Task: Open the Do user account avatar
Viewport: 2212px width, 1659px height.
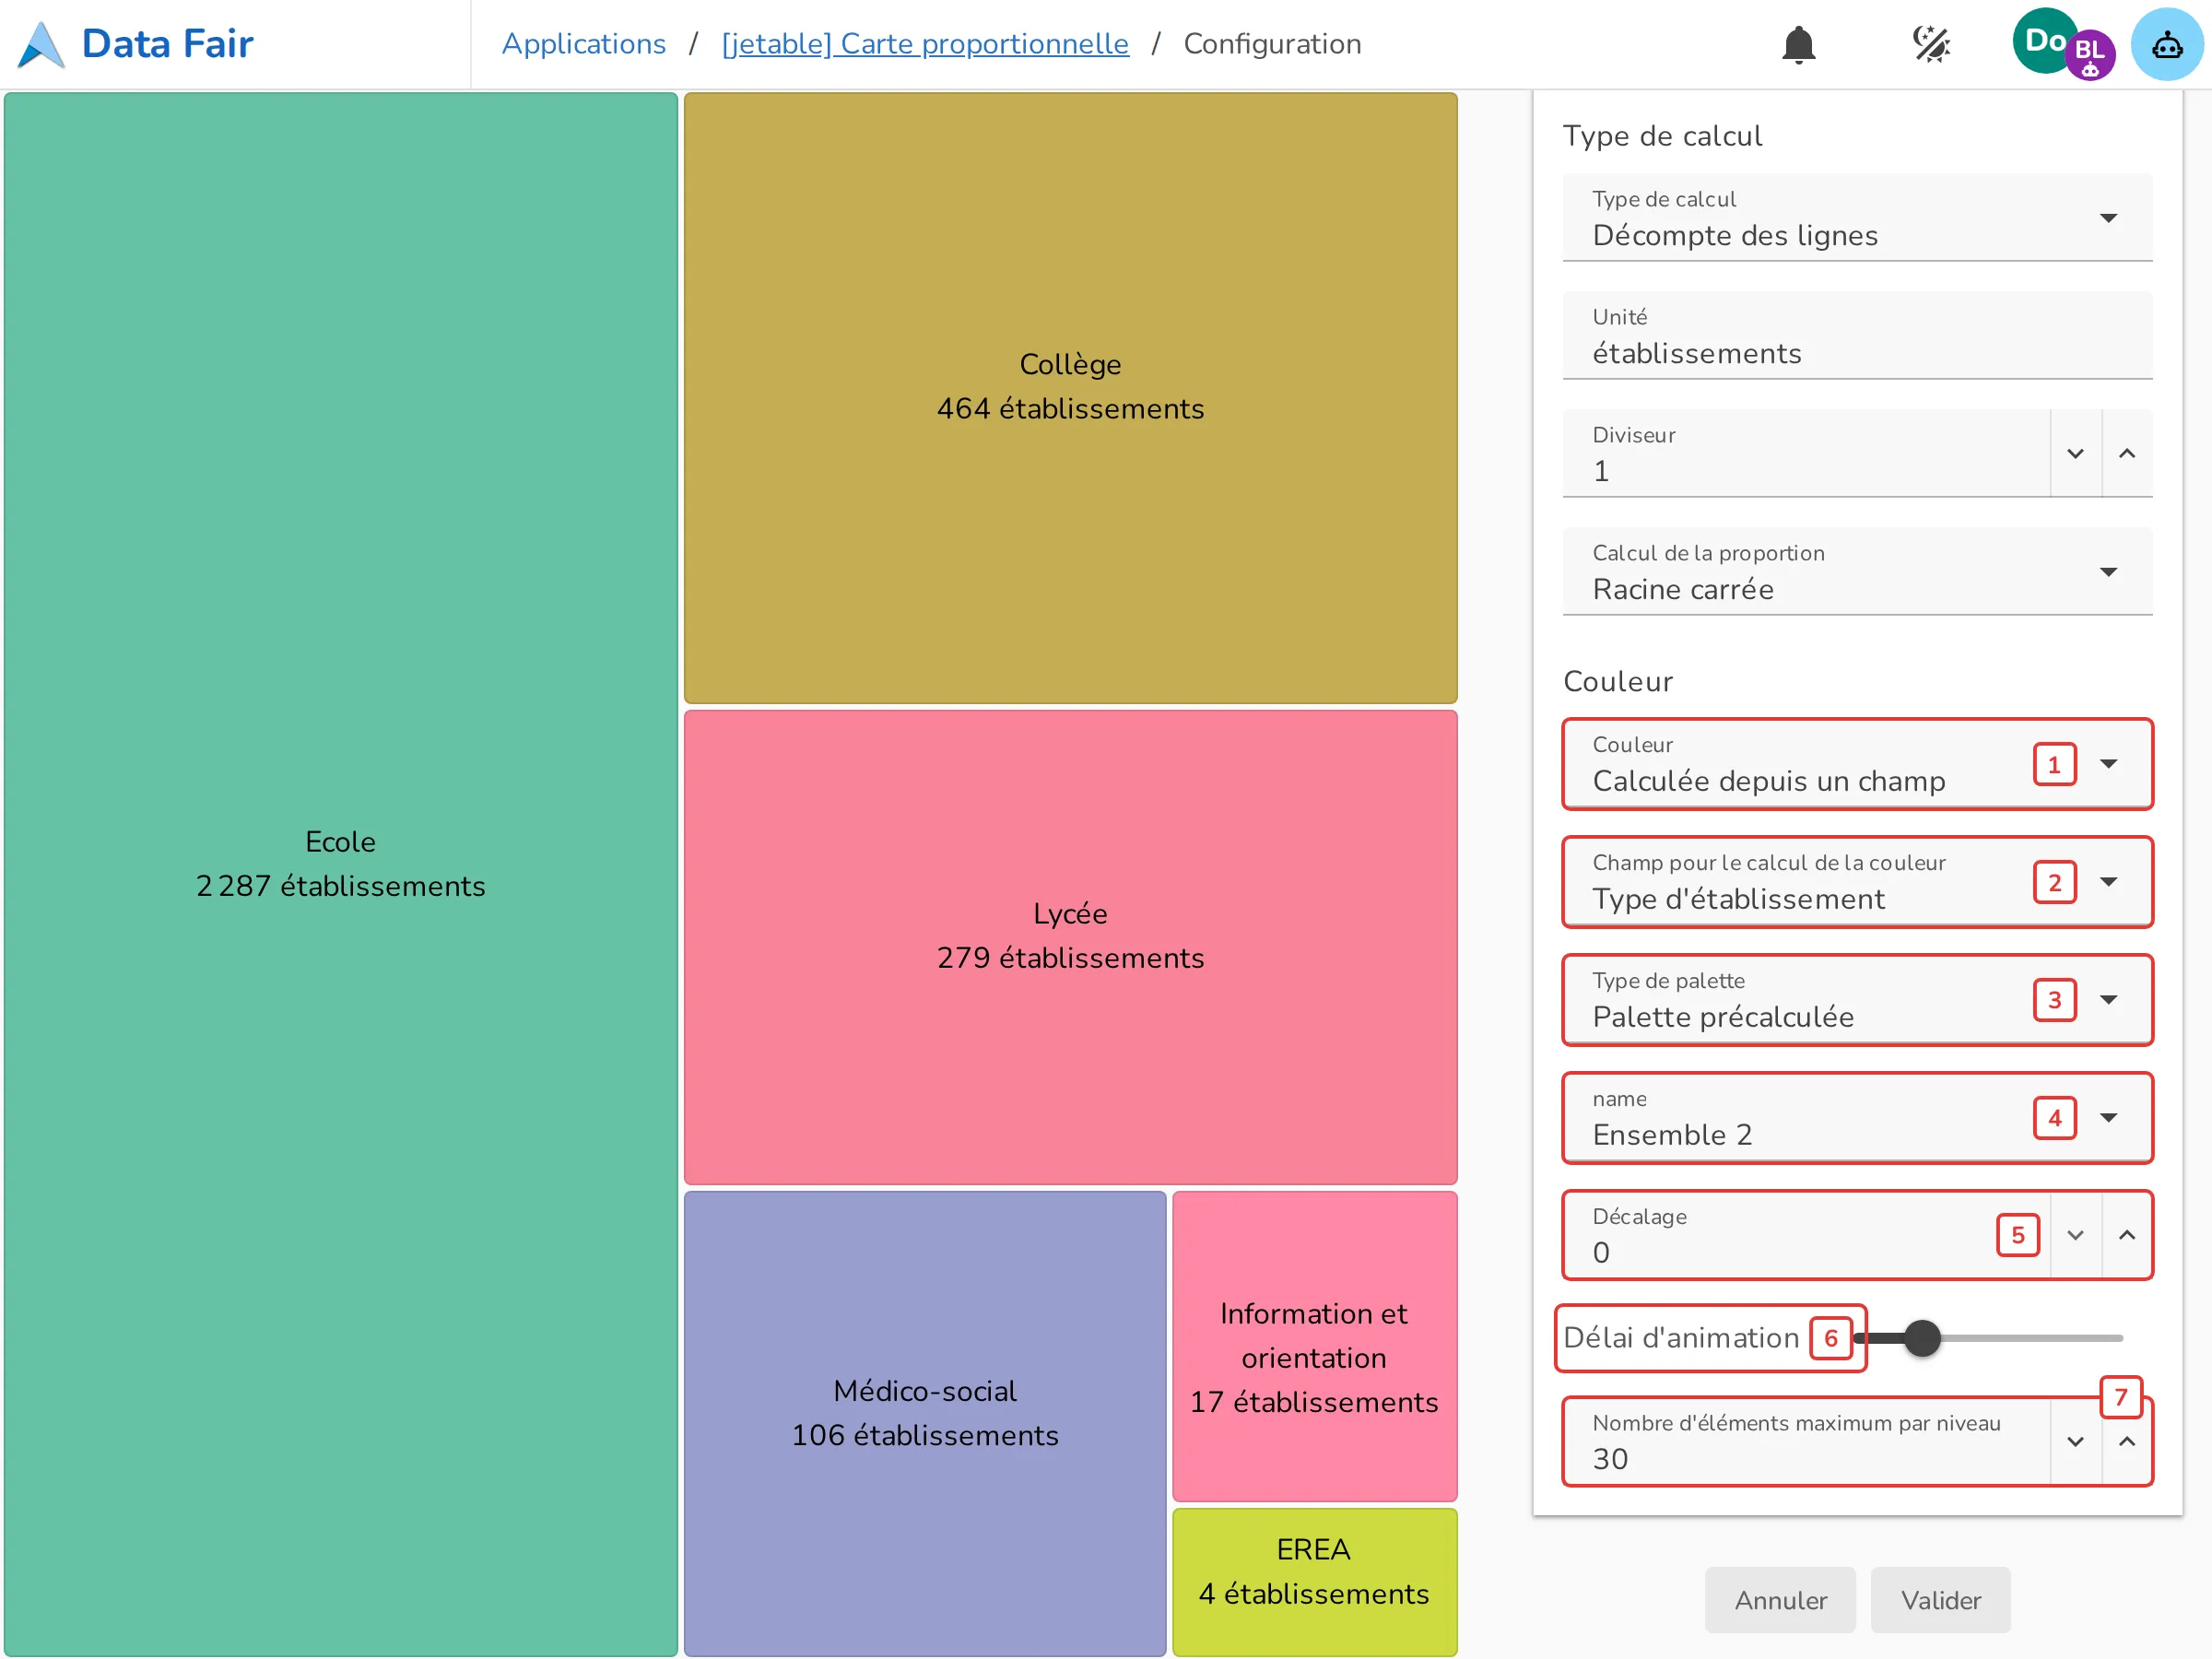Action: click(x=2044, y=41)
